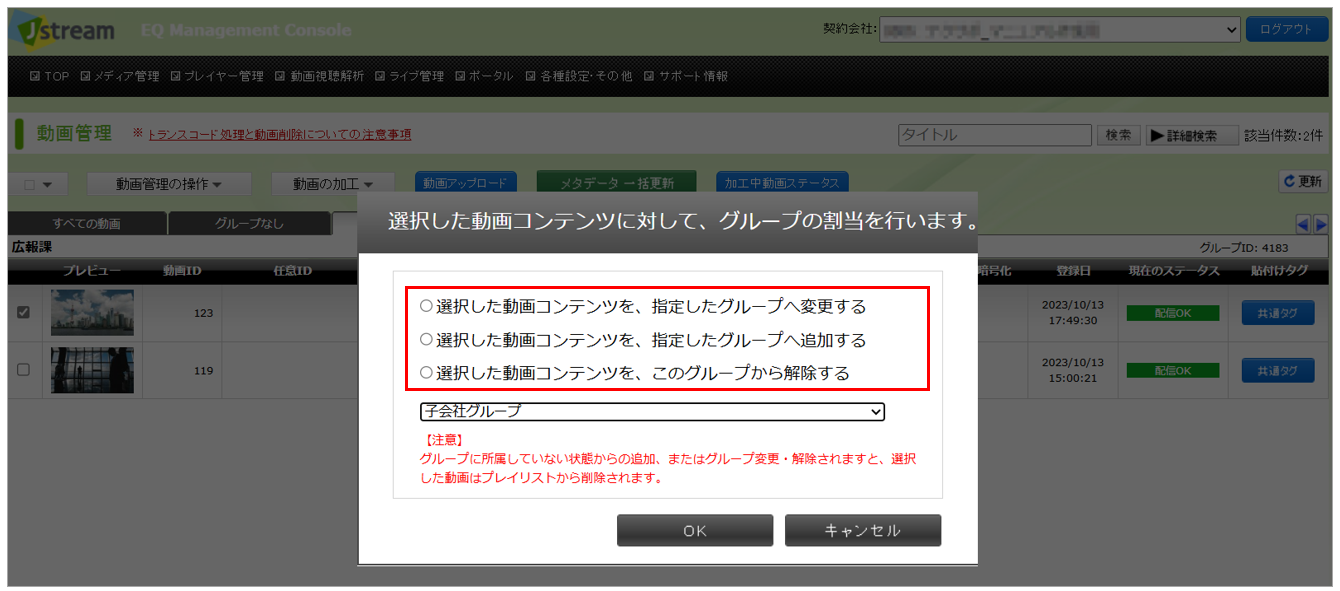The height and width of the screenshot is (591, 1340).
Task: Expand the 契約会社 dropdown
Action: click(x=1060, y=30)
